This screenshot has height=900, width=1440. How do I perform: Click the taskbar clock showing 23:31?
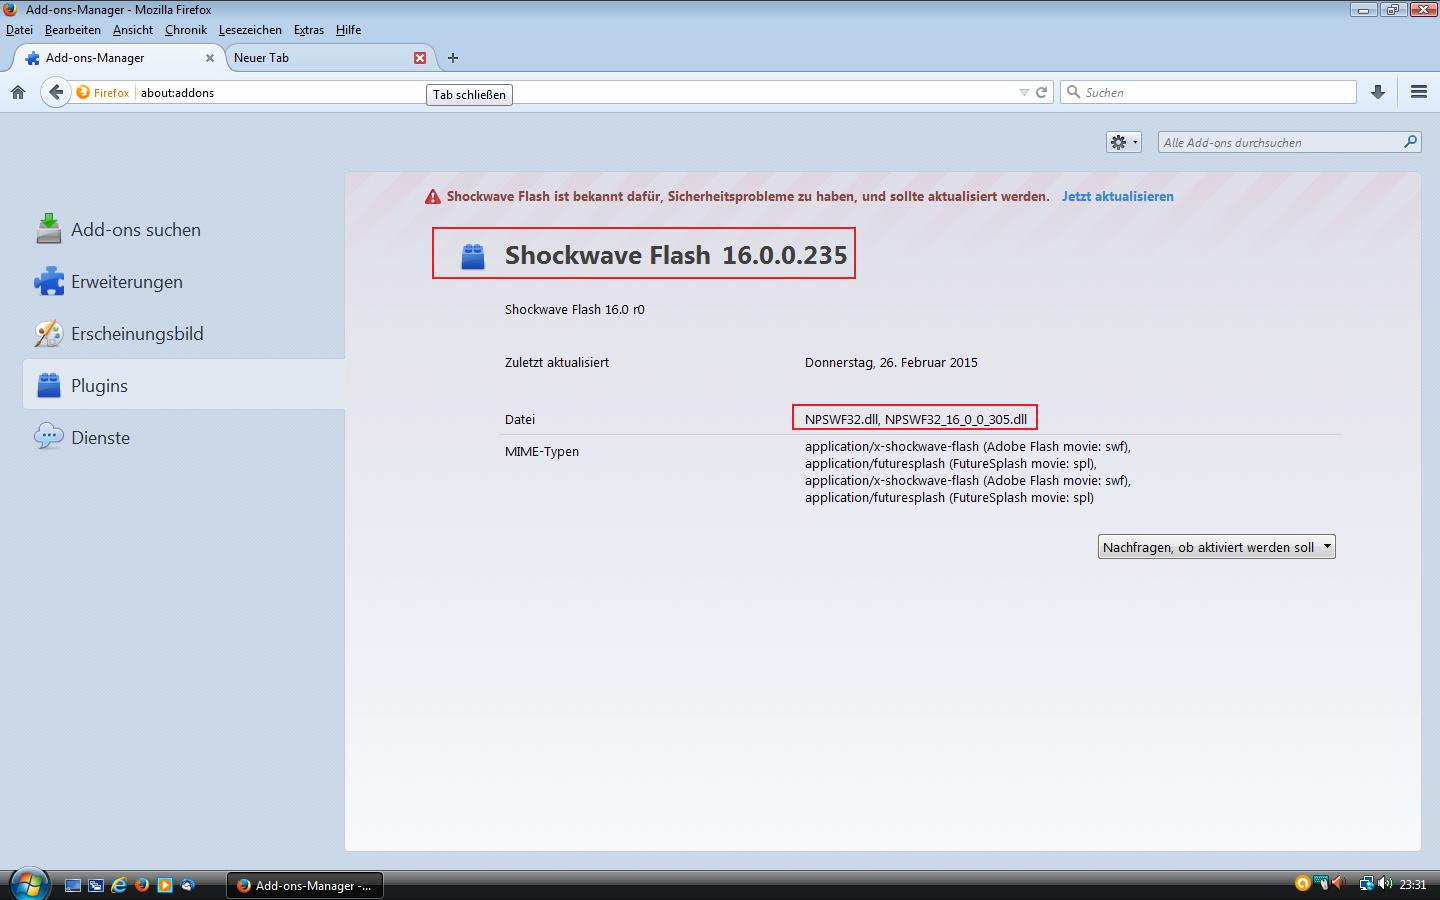[1413, 885]
